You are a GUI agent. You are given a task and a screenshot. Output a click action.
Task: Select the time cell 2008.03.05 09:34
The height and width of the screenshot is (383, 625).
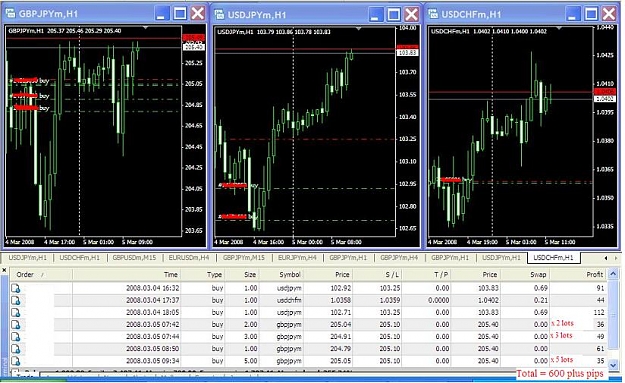tap(152, 361)
